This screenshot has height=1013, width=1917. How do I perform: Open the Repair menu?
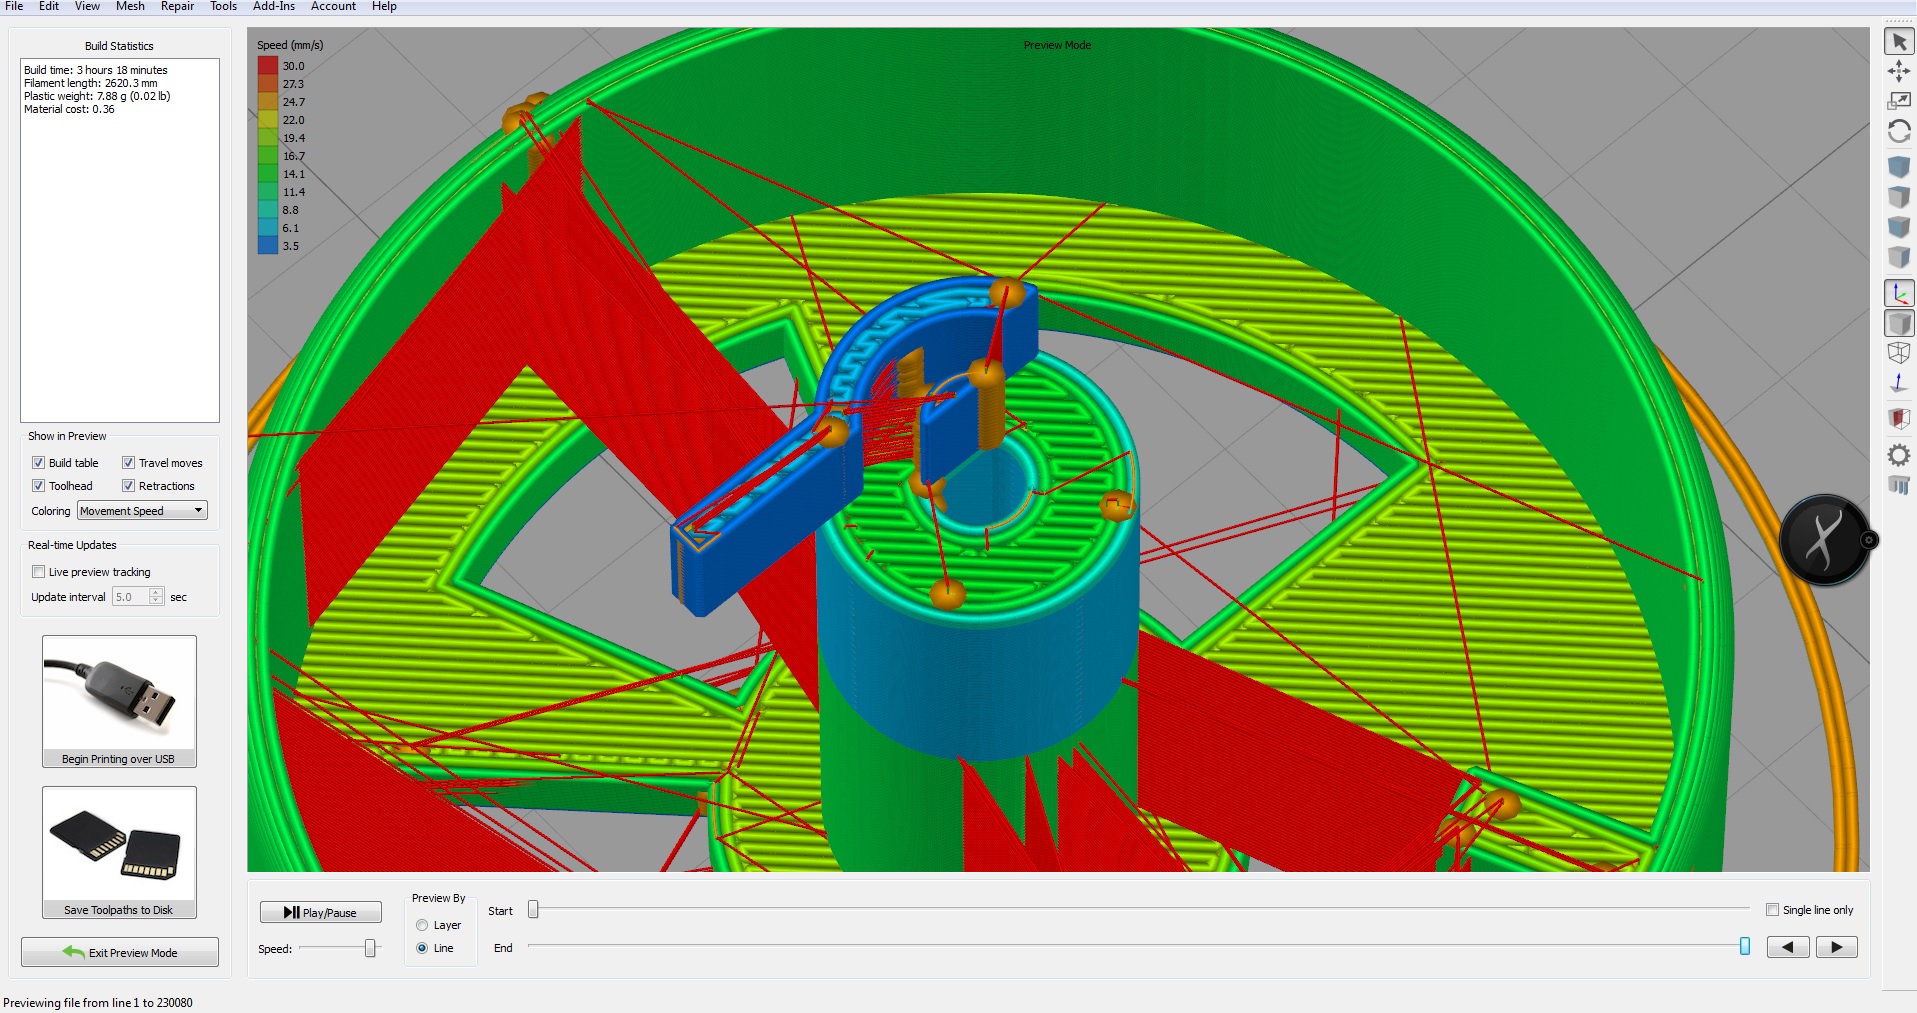click(177, 7)
